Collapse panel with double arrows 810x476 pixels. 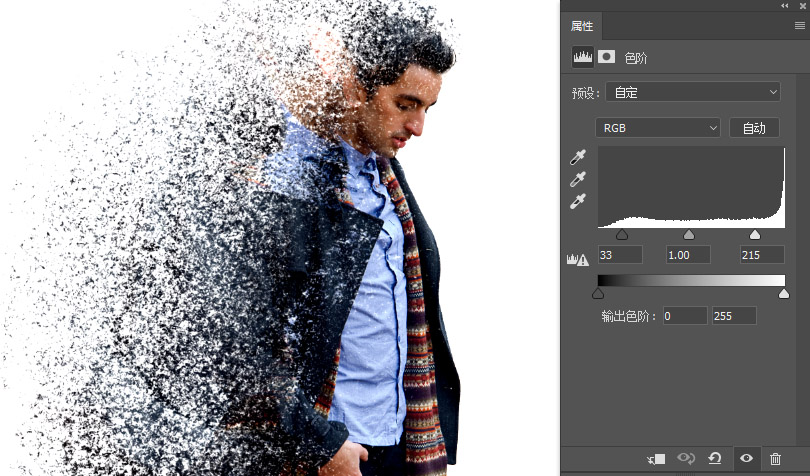point(785,6)
